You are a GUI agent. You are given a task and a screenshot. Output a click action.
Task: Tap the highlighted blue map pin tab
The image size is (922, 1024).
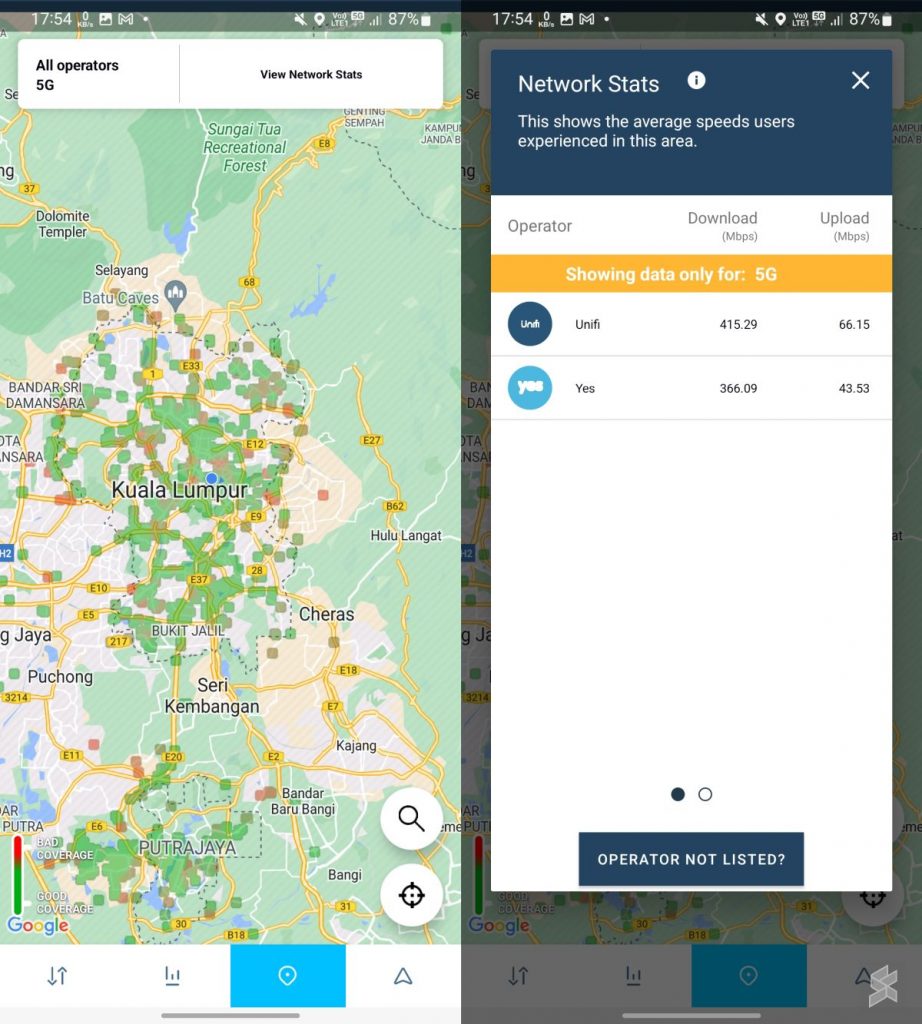click(287, 976)
